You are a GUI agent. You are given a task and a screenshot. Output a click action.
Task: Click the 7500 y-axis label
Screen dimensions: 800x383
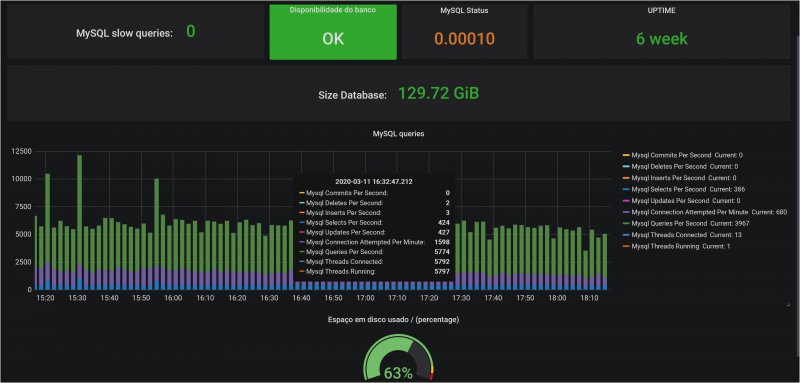(23, 207)
